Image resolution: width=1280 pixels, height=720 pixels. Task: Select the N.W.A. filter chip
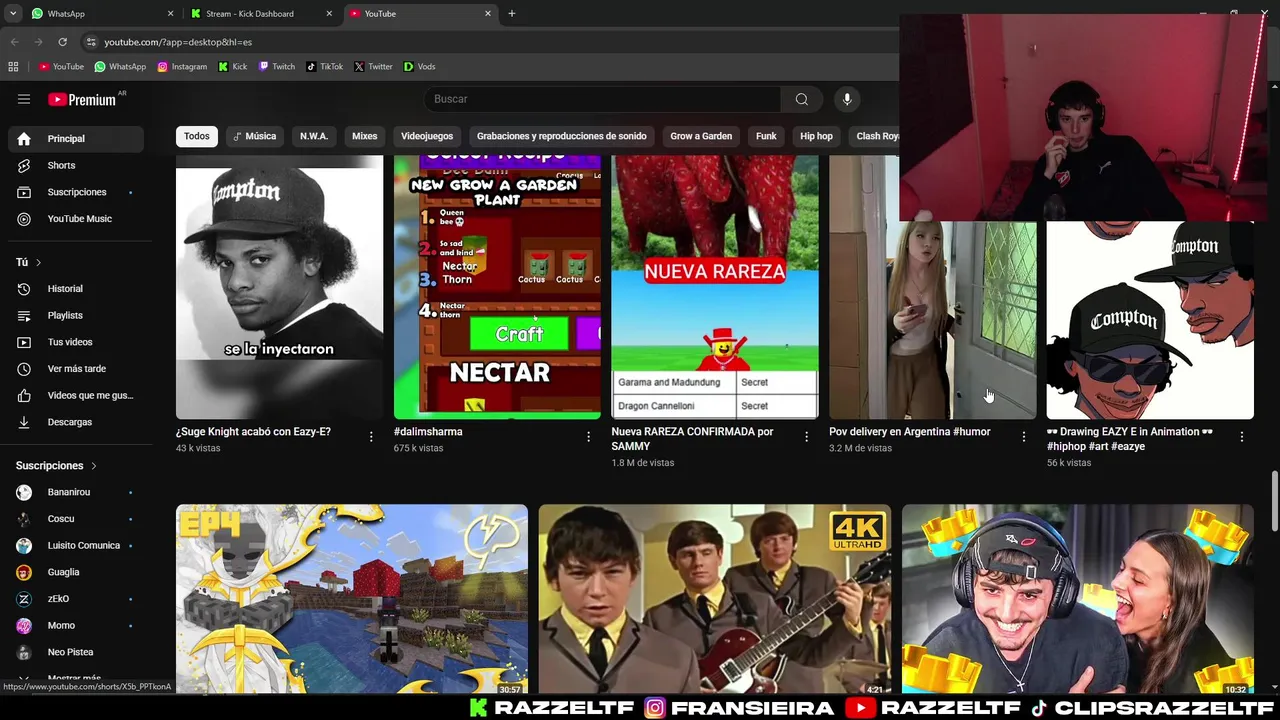tap(314, 136)
